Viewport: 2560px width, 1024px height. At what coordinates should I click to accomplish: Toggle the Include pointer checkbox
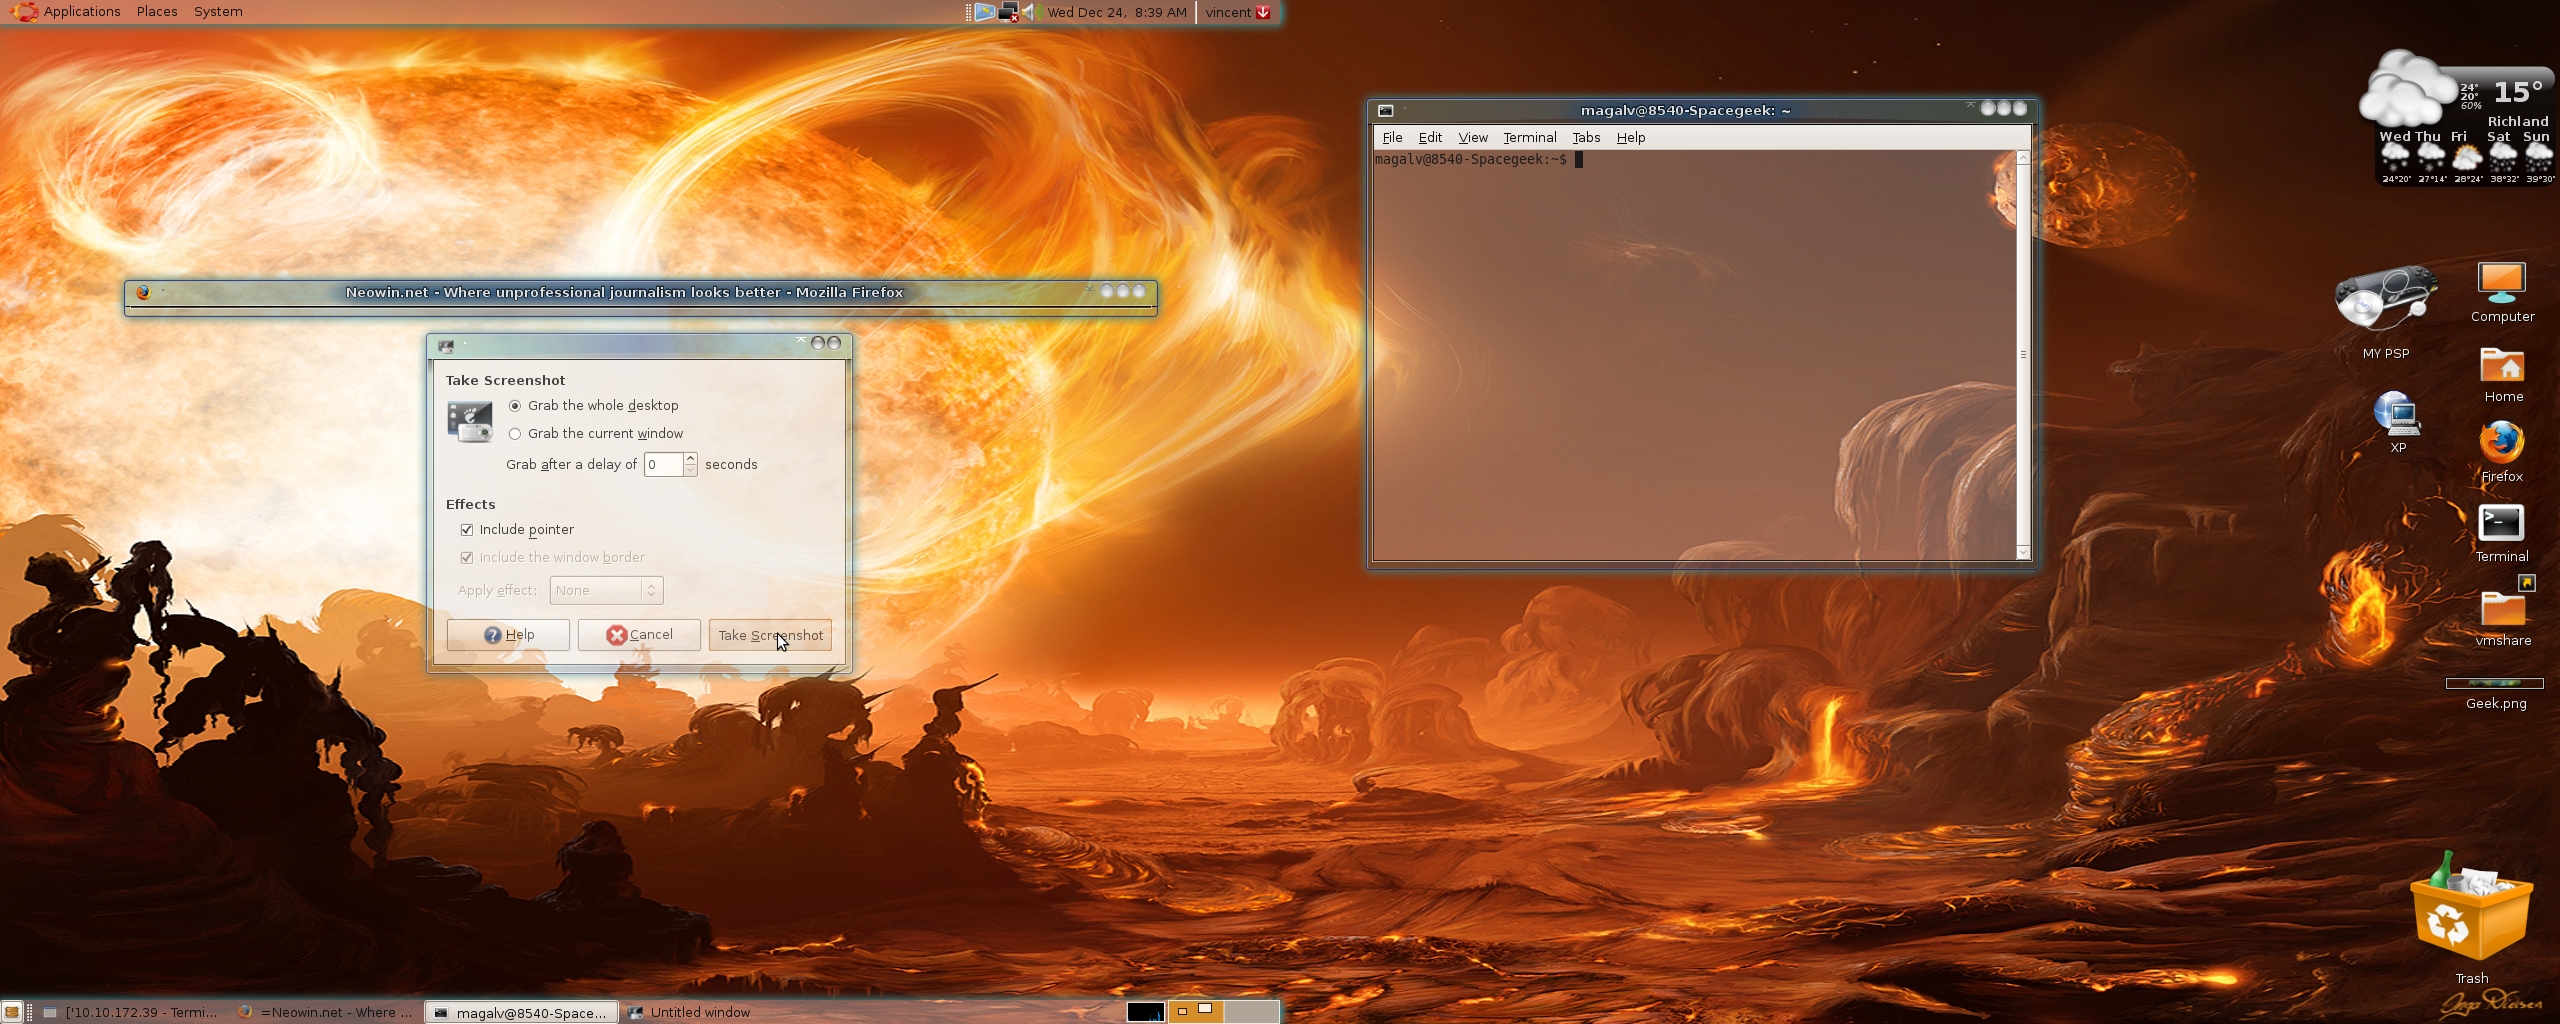coord(467,530)
